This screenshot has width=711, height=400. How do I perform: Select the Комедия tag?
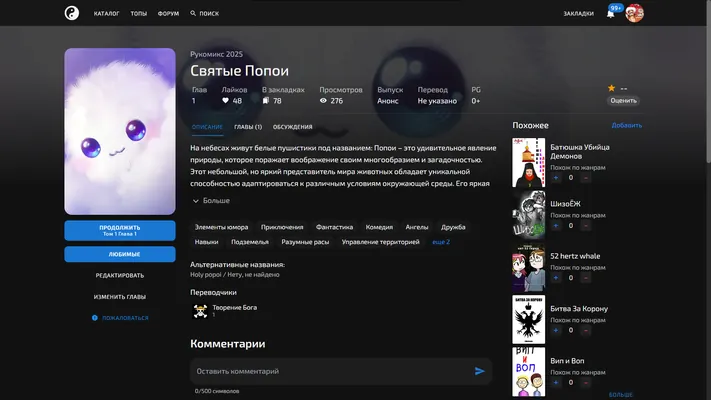point(379,227)
